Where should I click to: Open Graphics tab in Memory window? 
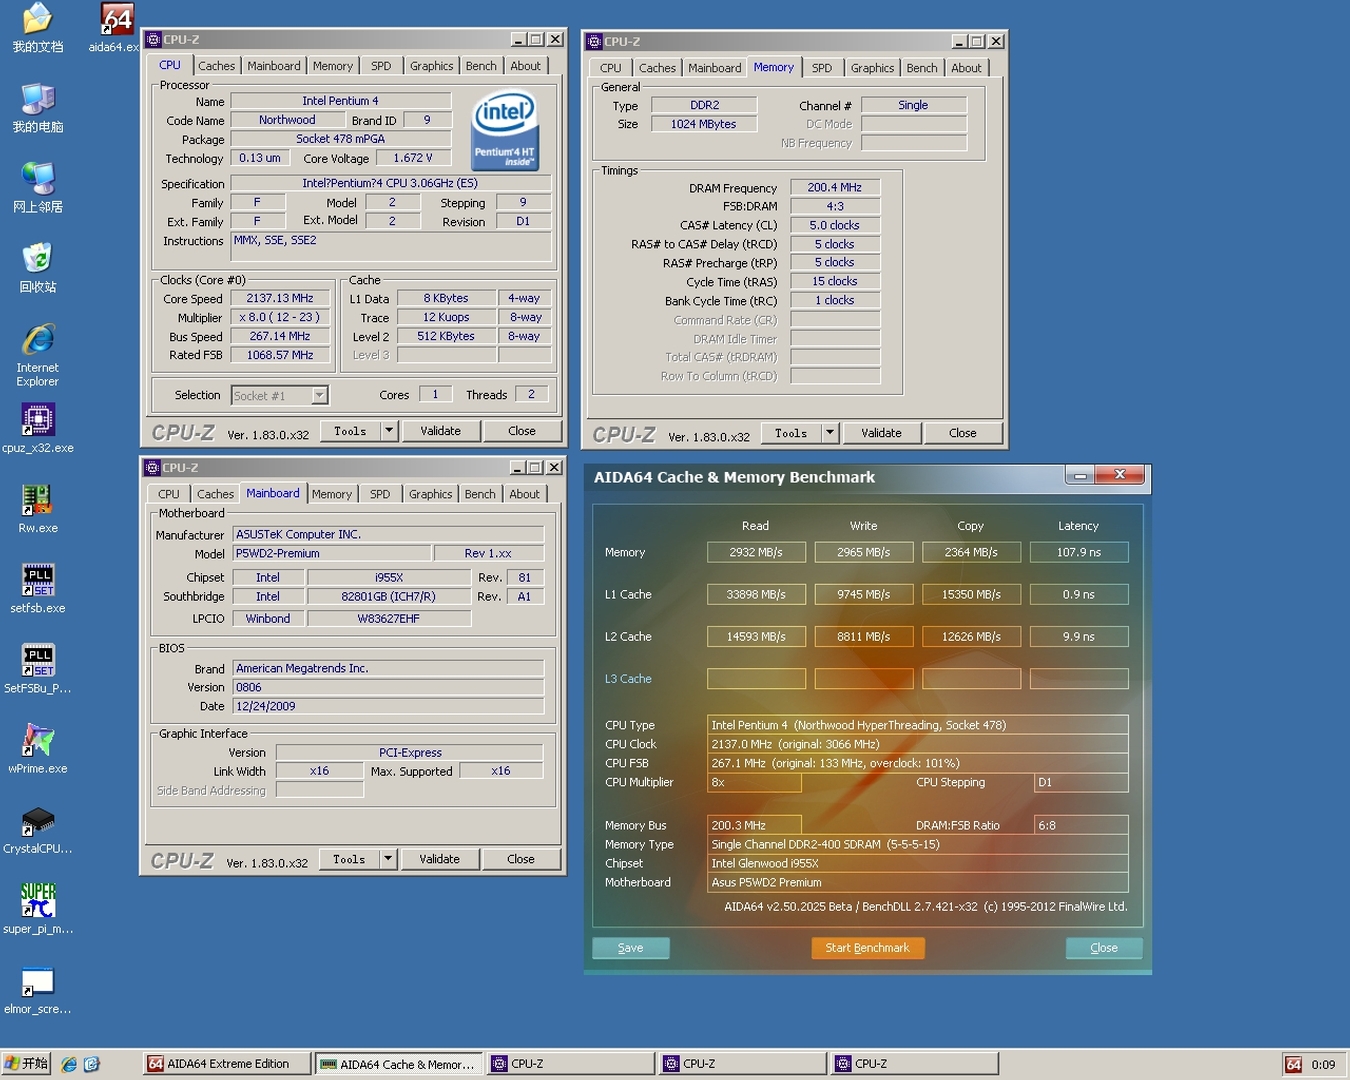point(872,68)
